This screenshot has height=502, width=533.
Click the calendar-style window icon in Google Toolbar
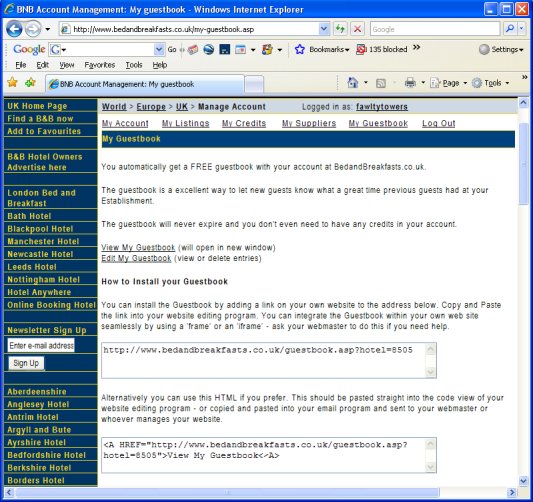[240, 50]
